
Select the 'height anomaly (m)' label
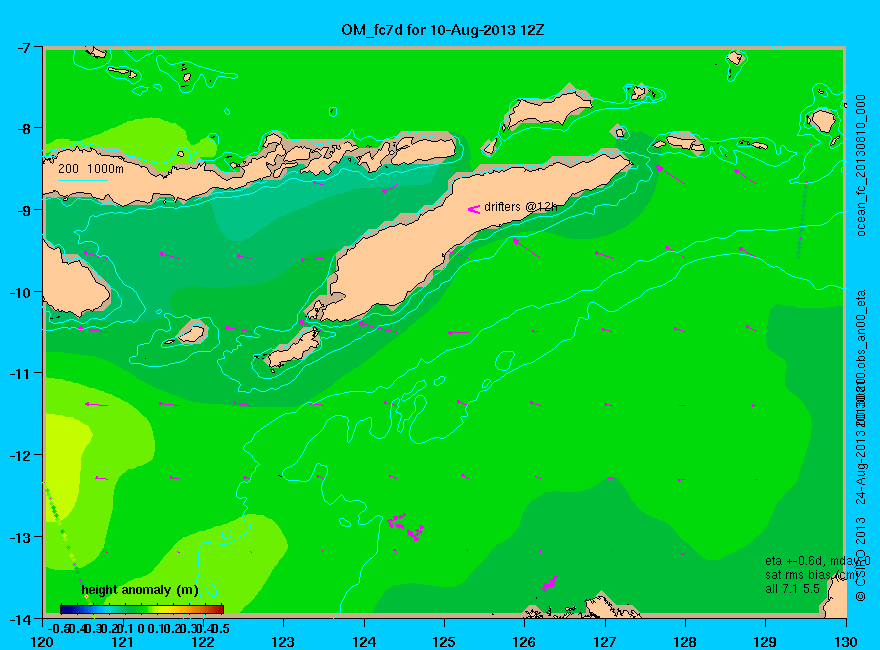(x=140, y=590)
